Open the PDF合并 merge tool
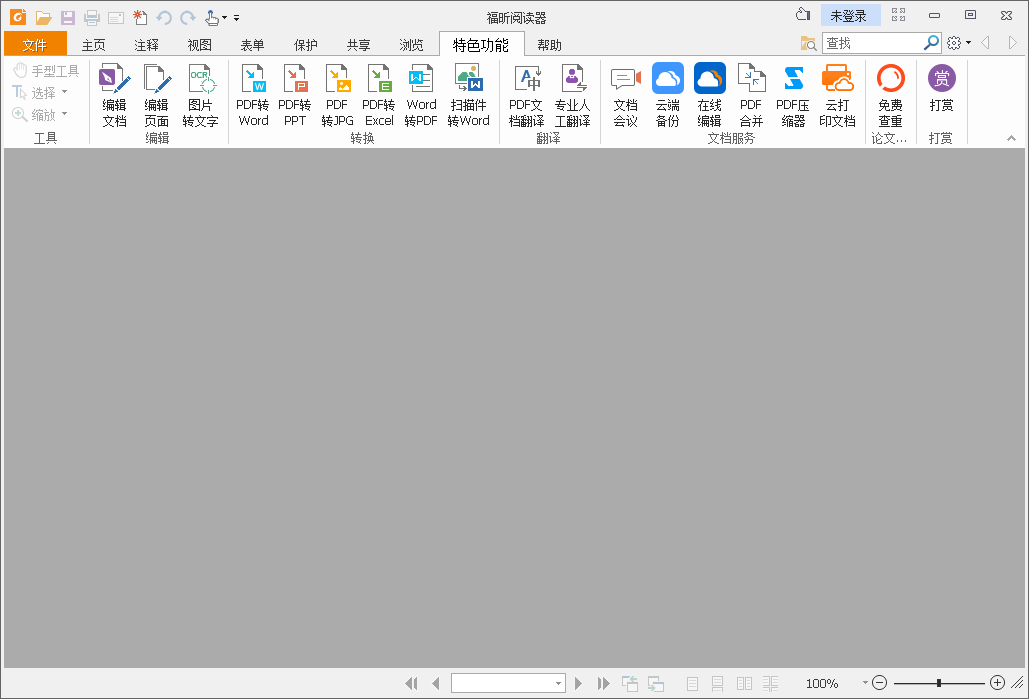Image resolution: width=1029 pixels, height=699 pixels. click(x=751, y=96)
